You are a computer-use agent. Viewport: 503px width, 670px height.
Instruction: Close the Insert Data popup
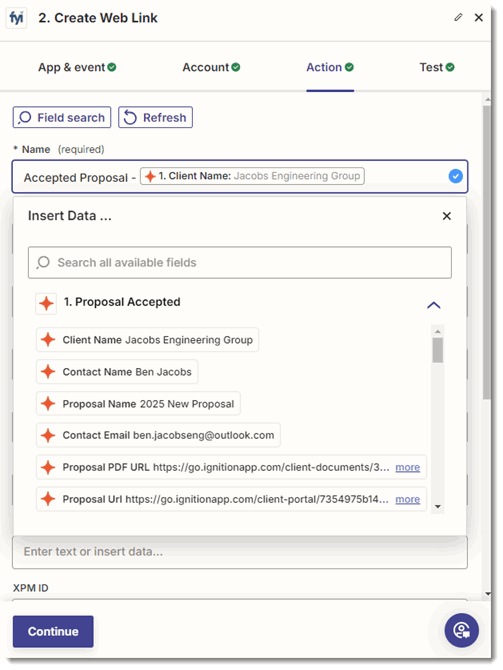[447, 216]
